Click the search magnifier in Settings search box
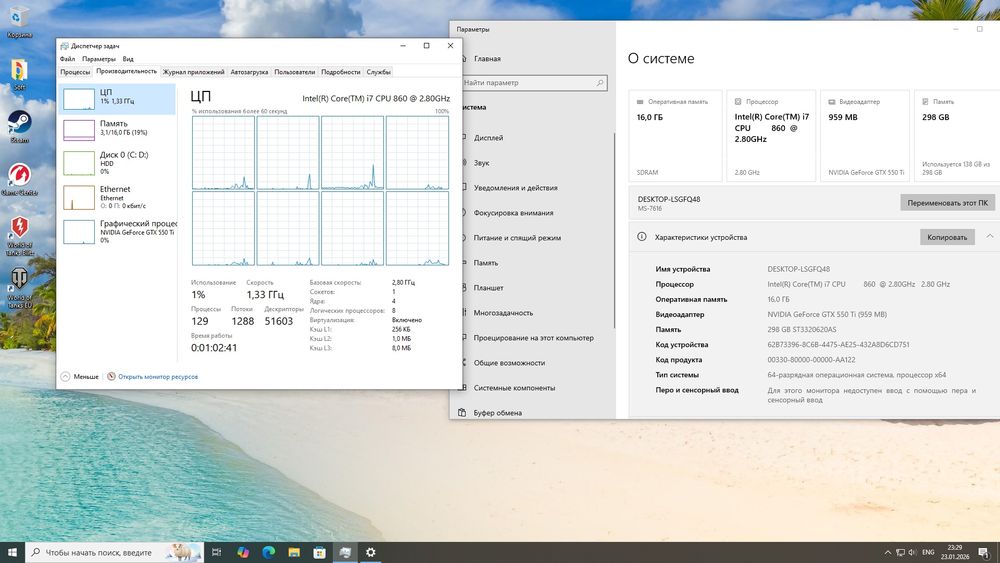The image size is (1000, 563). pos(599,83)
